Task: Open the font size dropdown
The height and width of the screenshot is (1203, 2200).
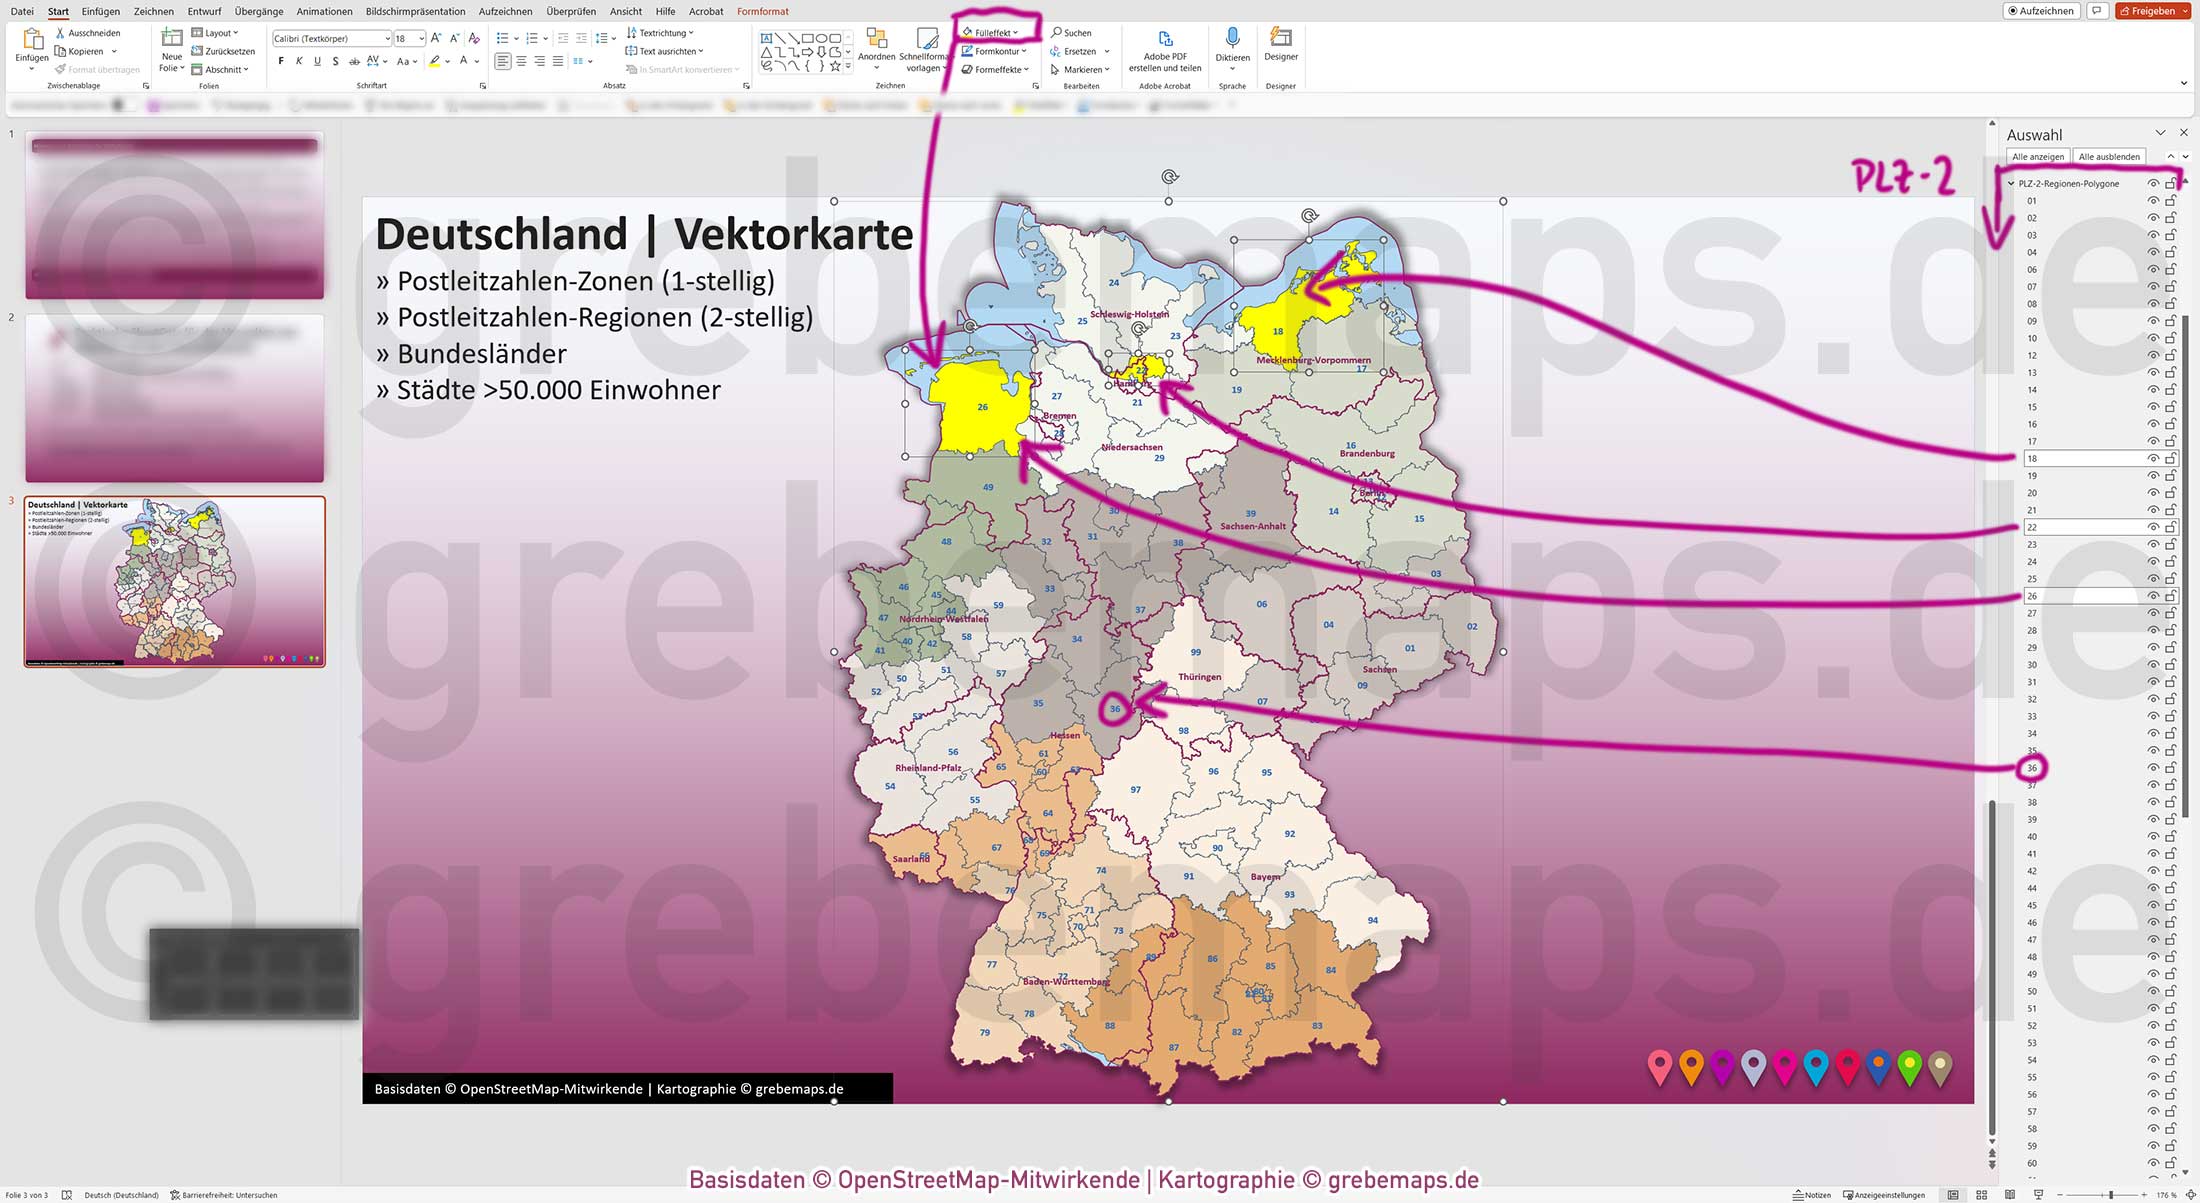Action: click(420, 38)
